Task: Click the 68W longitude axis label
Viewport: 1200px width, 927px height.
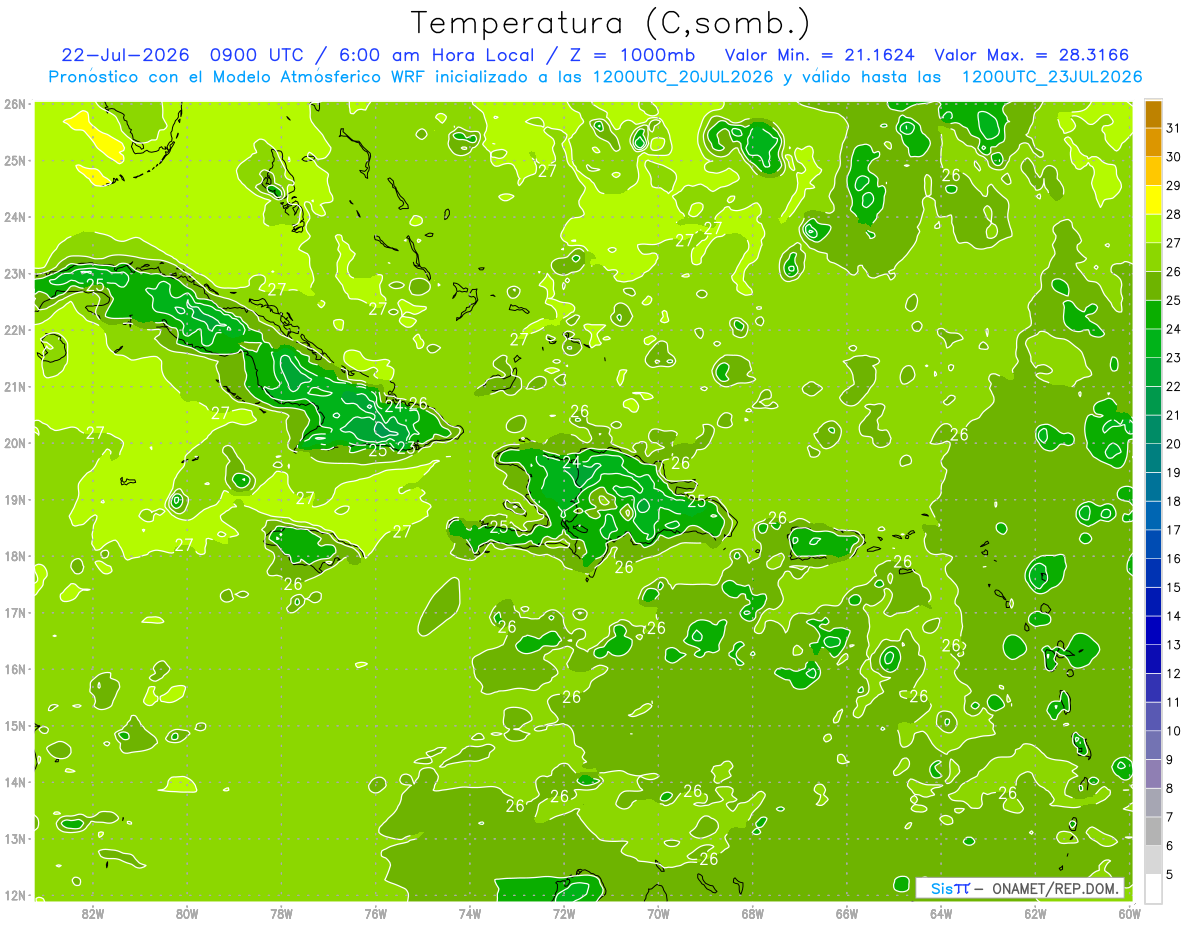Action: point(752,912)
